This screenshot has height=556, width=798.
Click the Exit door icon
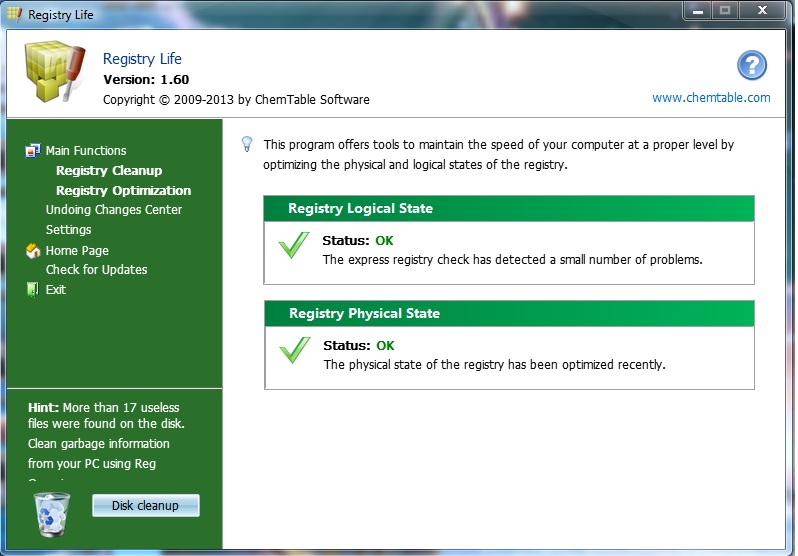point(33,290)
